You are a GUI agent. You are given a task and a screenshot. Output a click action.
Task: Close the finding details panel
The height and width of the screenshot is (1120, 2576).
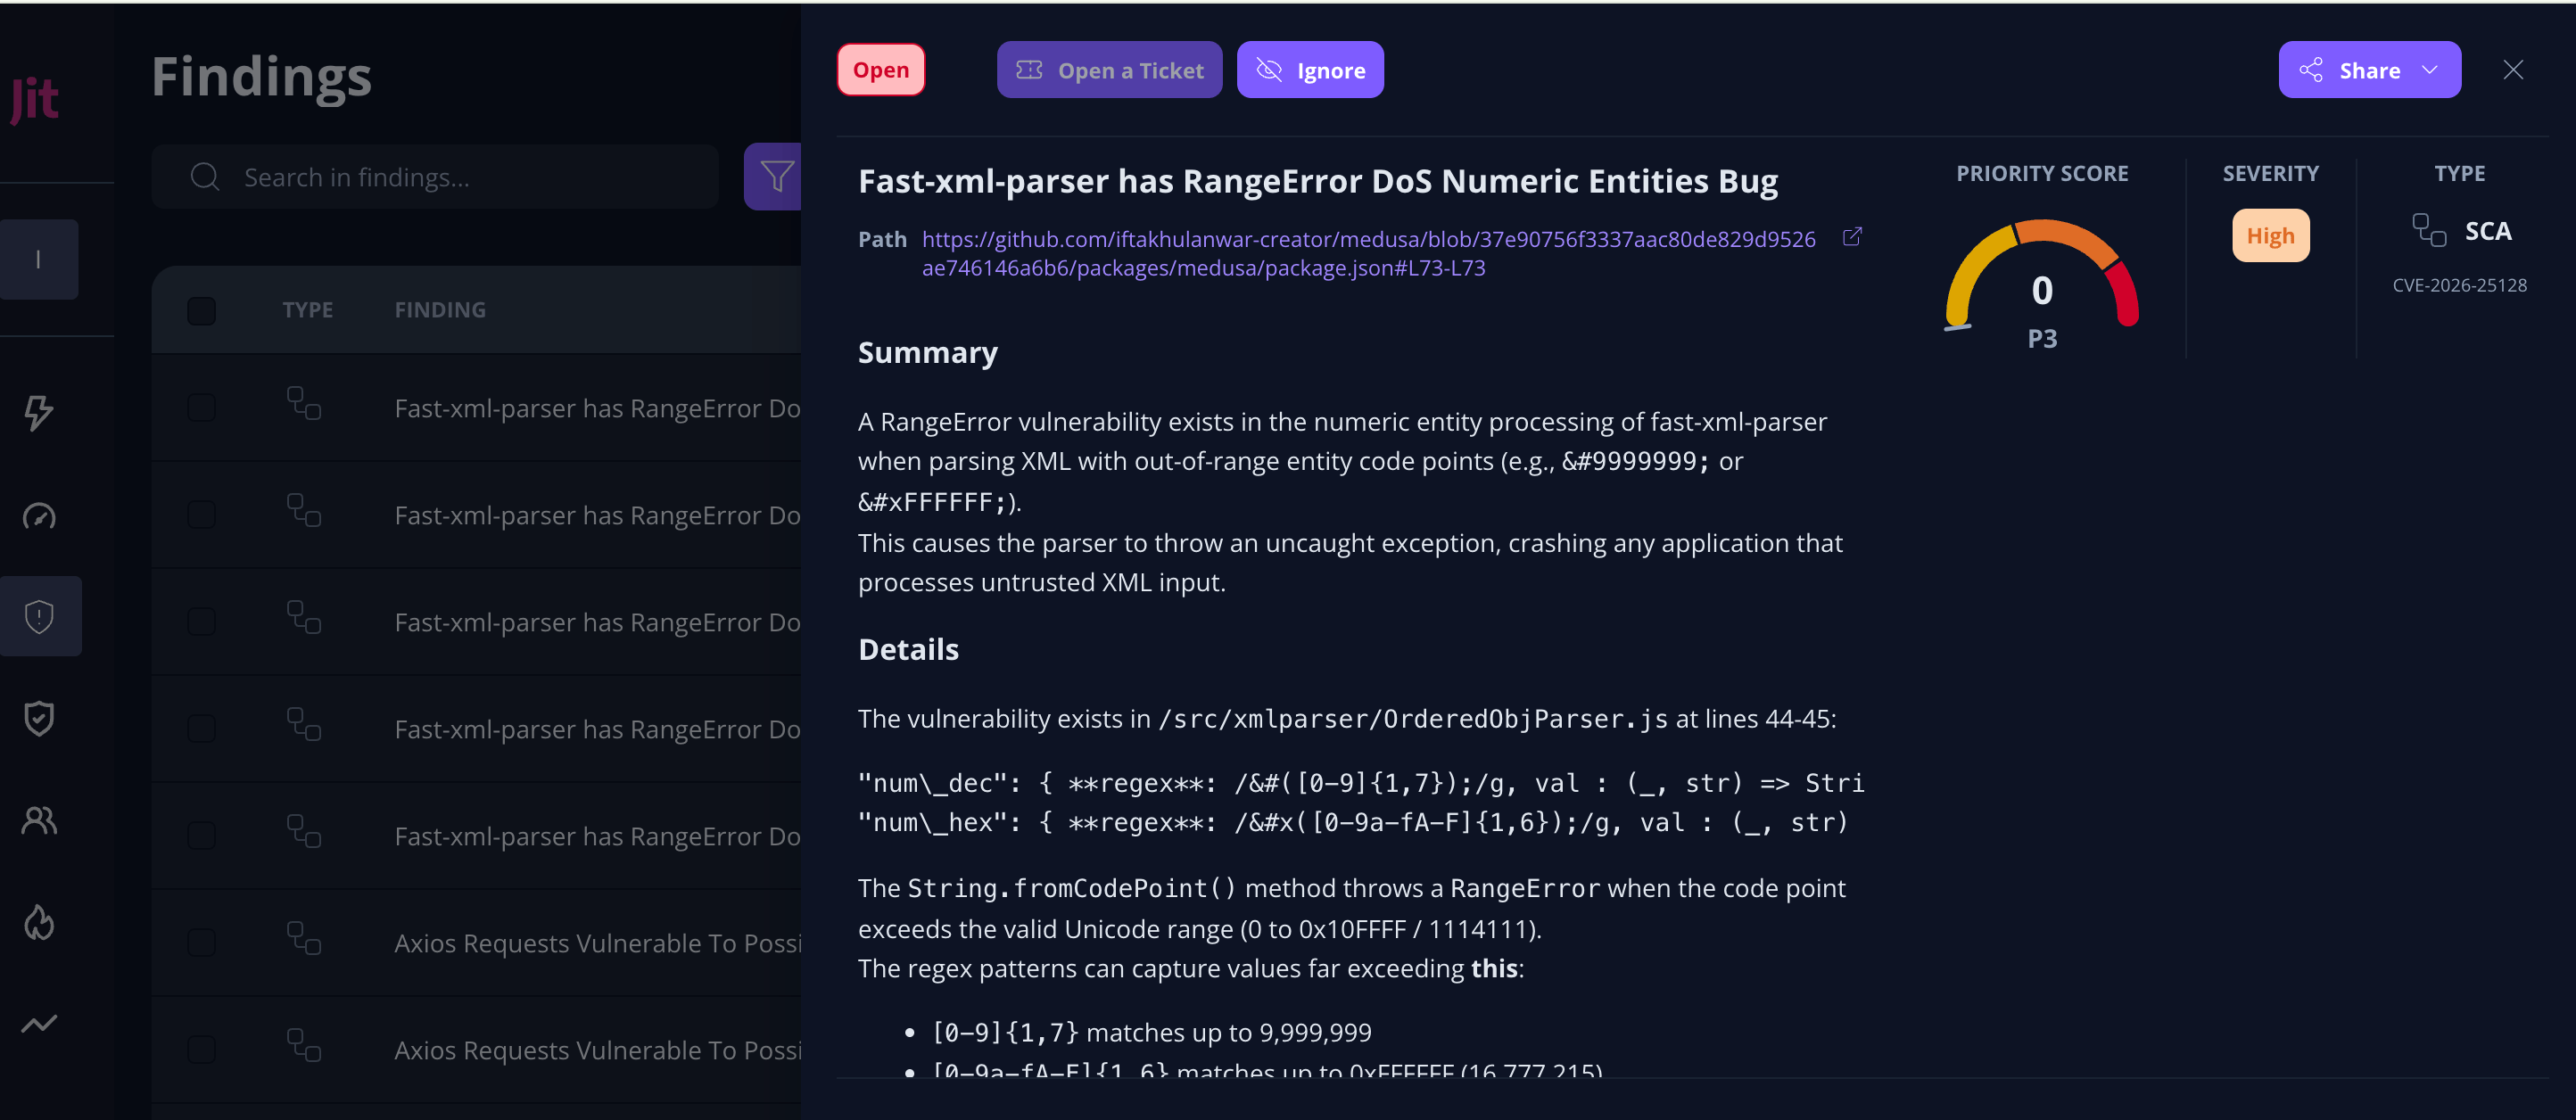2513,70
